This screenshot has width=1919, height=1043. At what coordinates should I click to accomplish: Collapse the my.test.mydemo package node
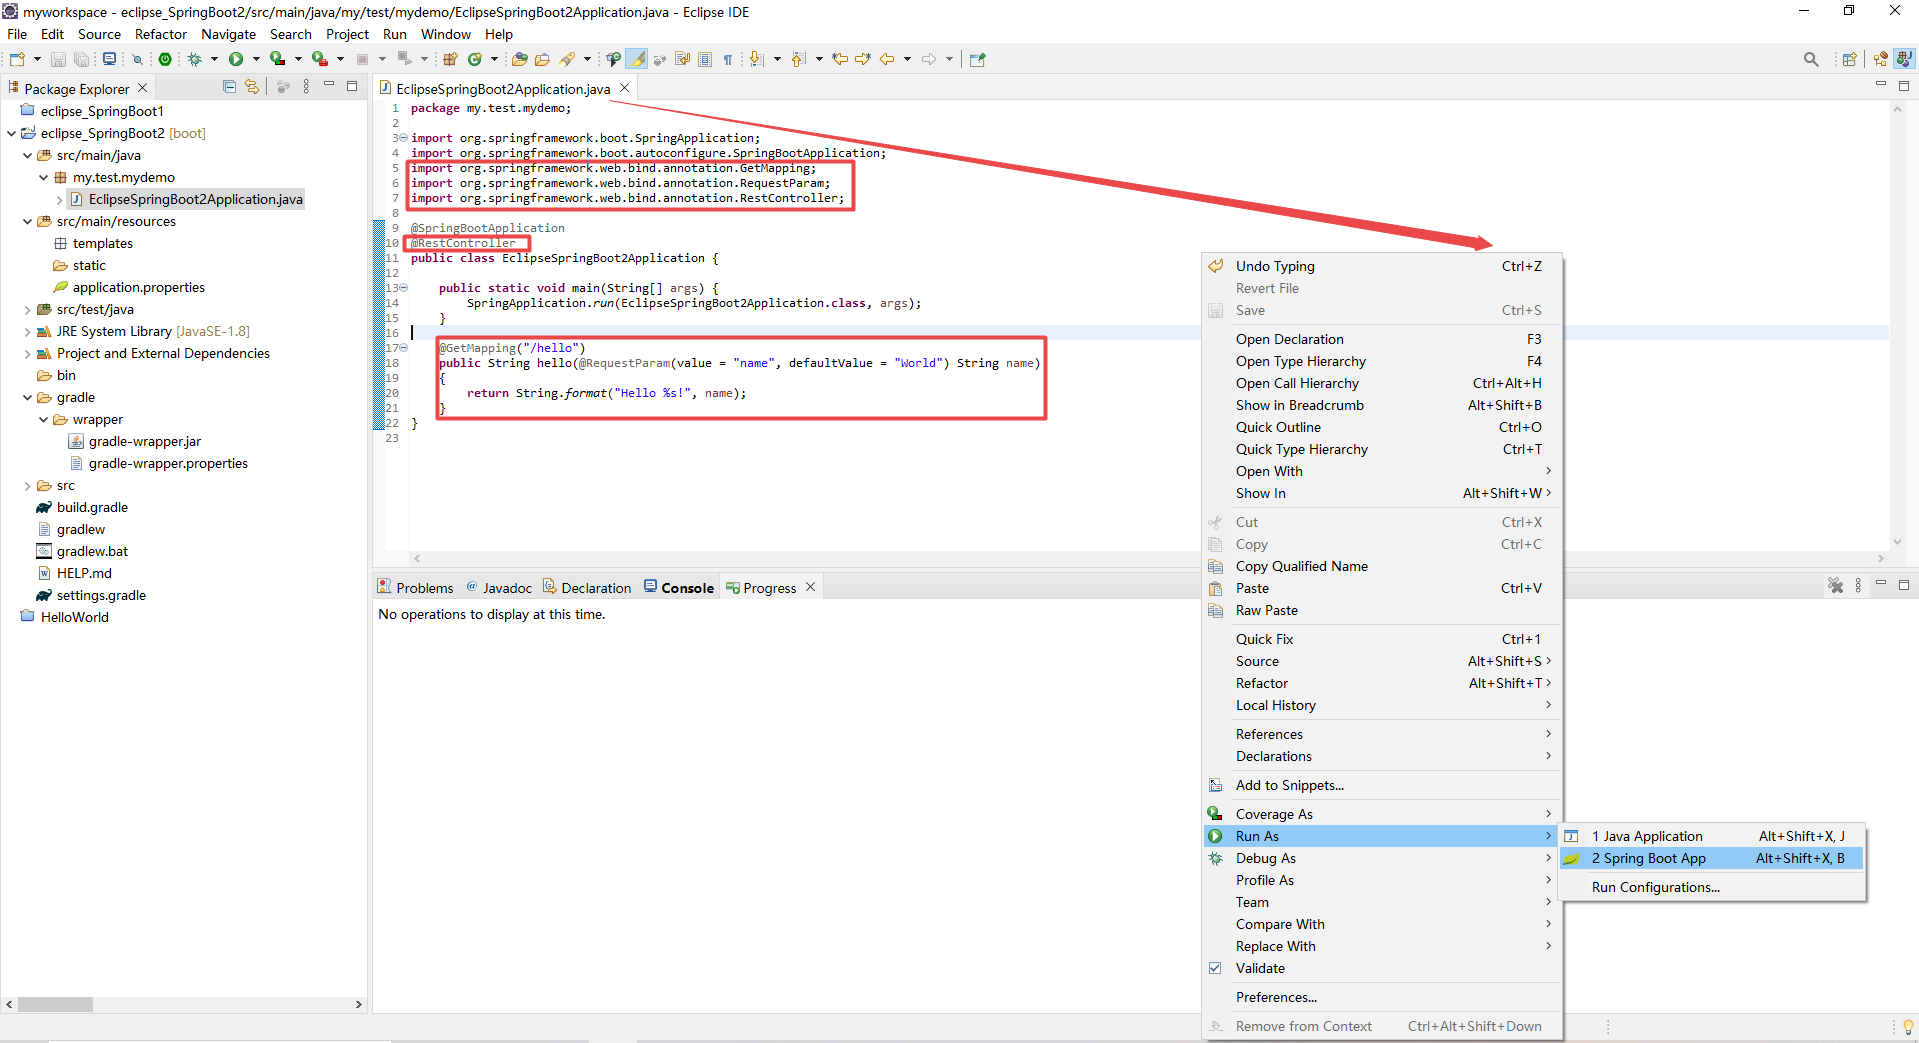pos(43,177)
